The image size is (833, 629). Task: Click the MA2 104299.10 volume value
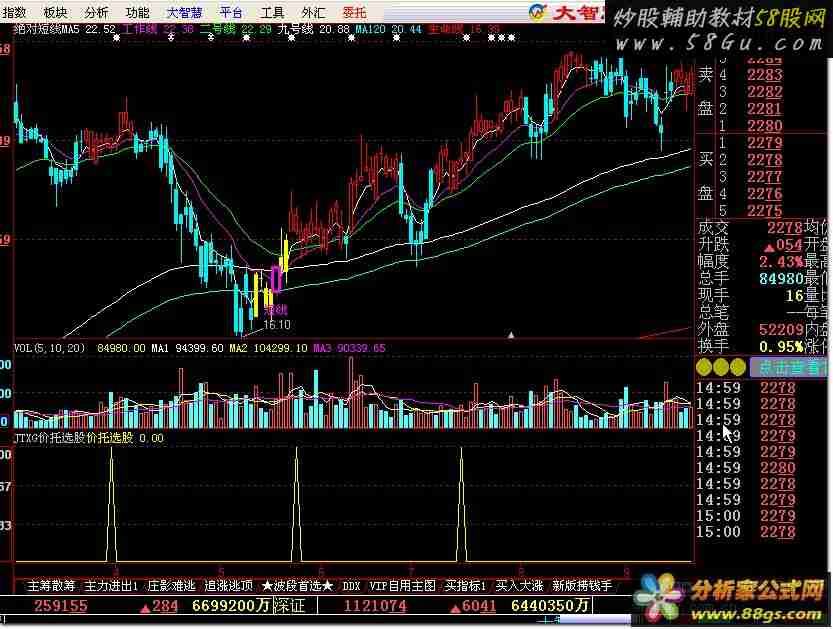pyautogui.click(x=268, y=348)
